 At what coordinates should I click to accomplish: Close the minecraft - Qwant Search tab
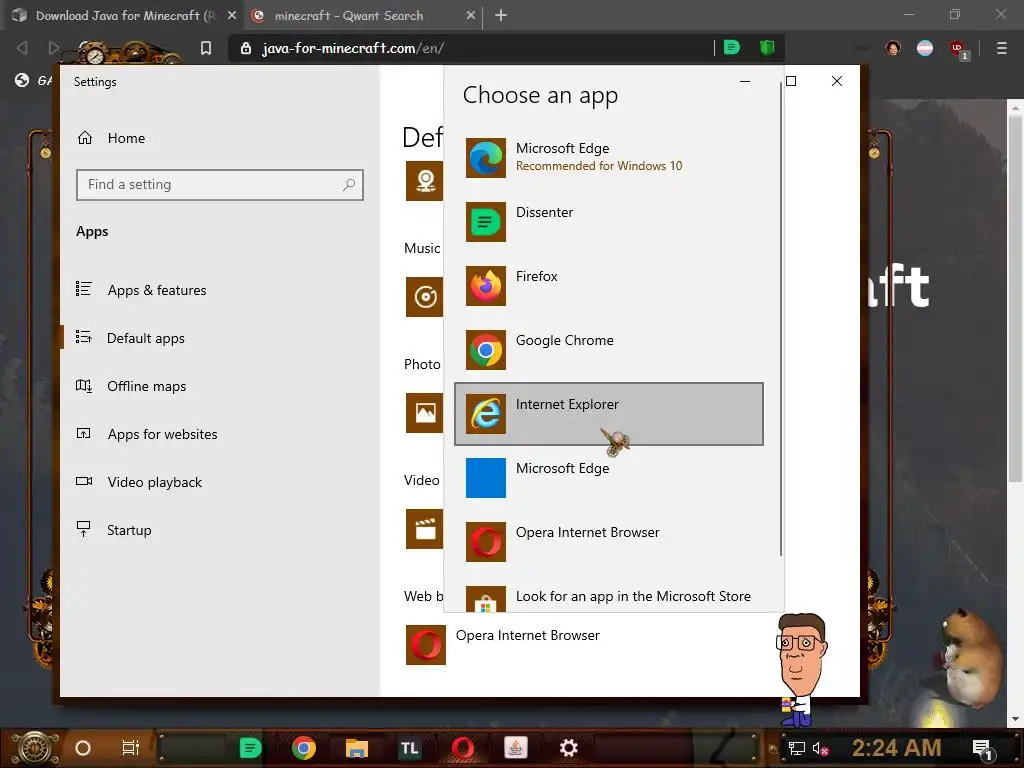[x=471, y=15]
